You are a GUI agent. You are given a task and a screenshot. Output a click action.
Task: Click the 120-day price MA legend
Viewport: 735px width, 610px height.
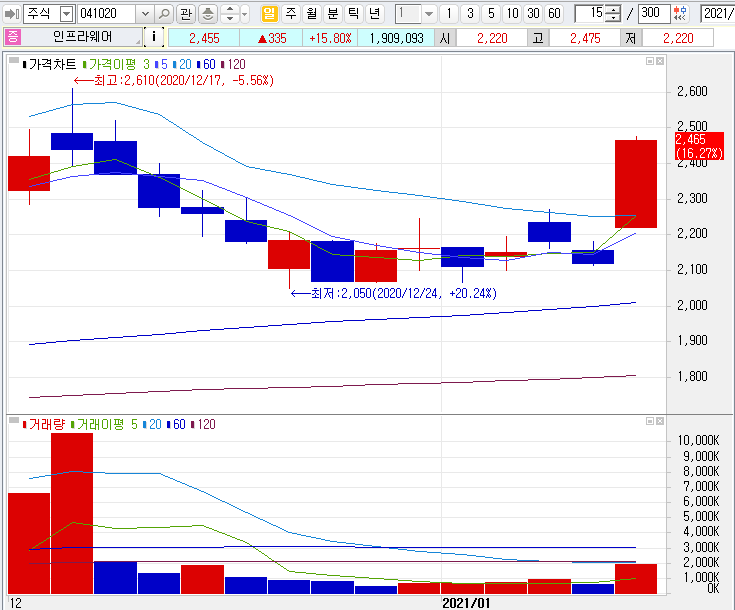233,64
